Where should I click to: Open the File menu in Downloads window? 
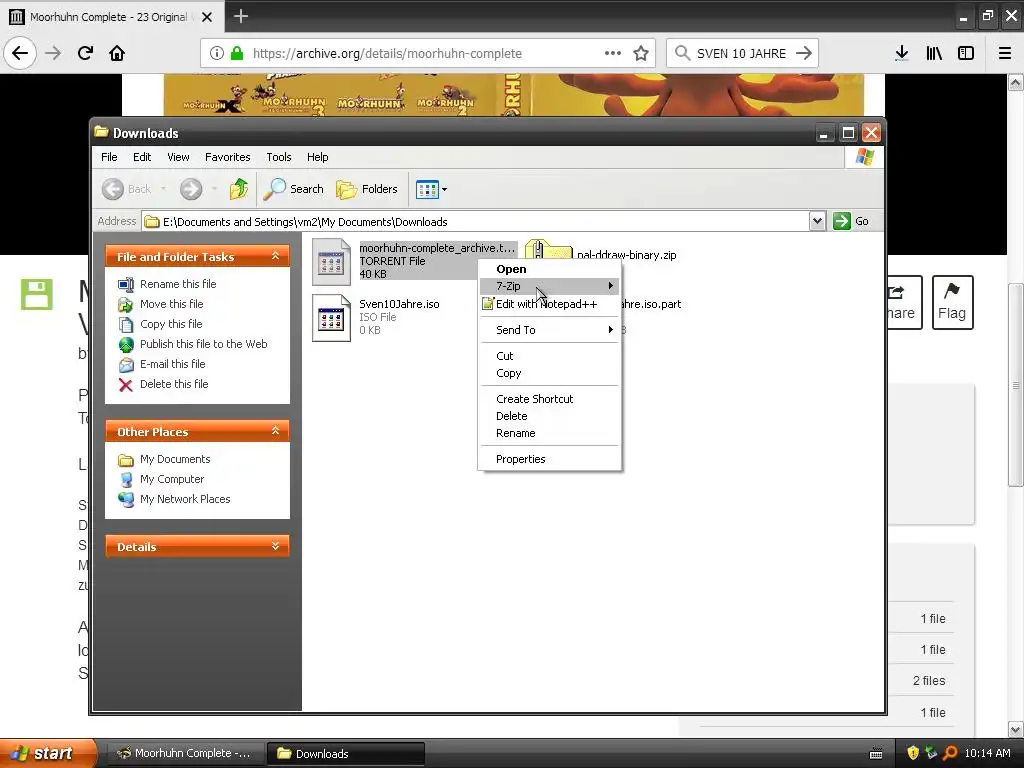click(109, 157)
